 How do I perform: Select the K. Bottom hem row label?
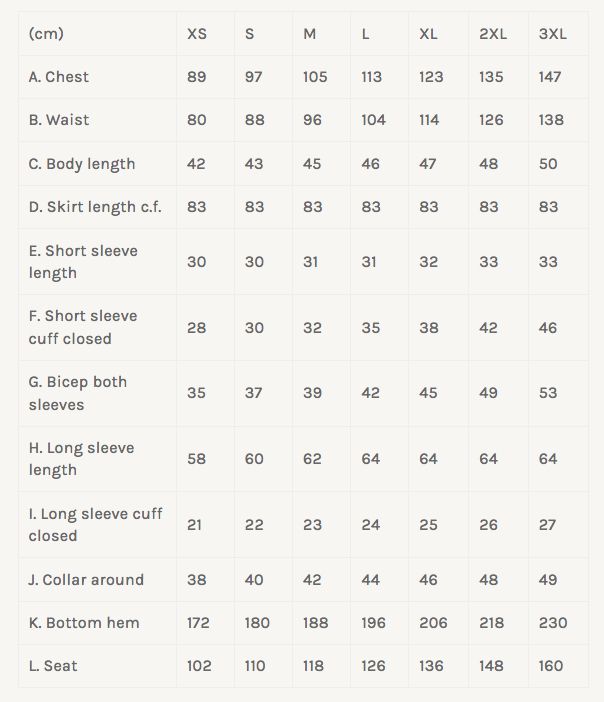click(x=84, y=623)
